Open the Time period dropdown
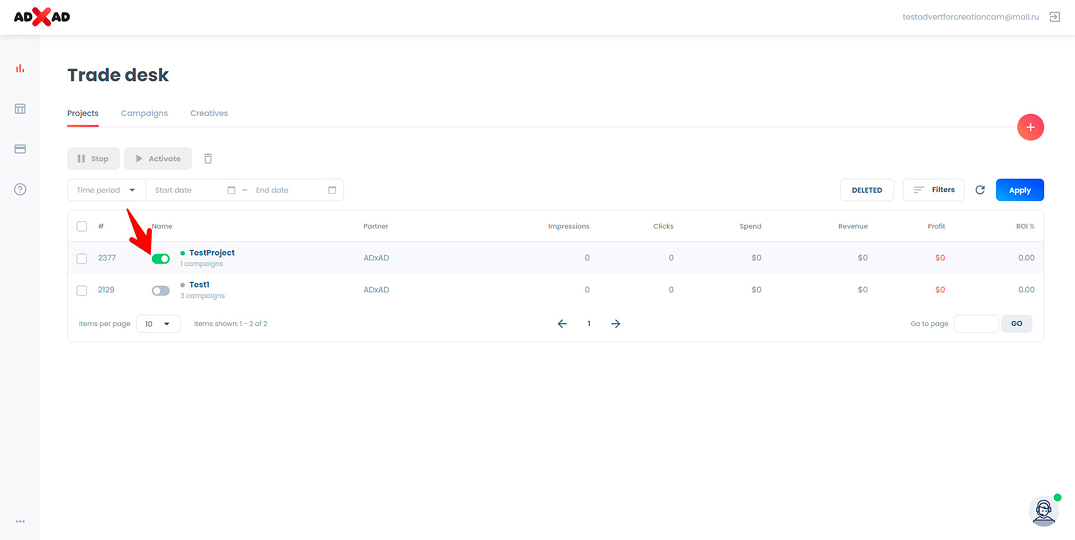The image size is (1075, 540). click(106, 190)
